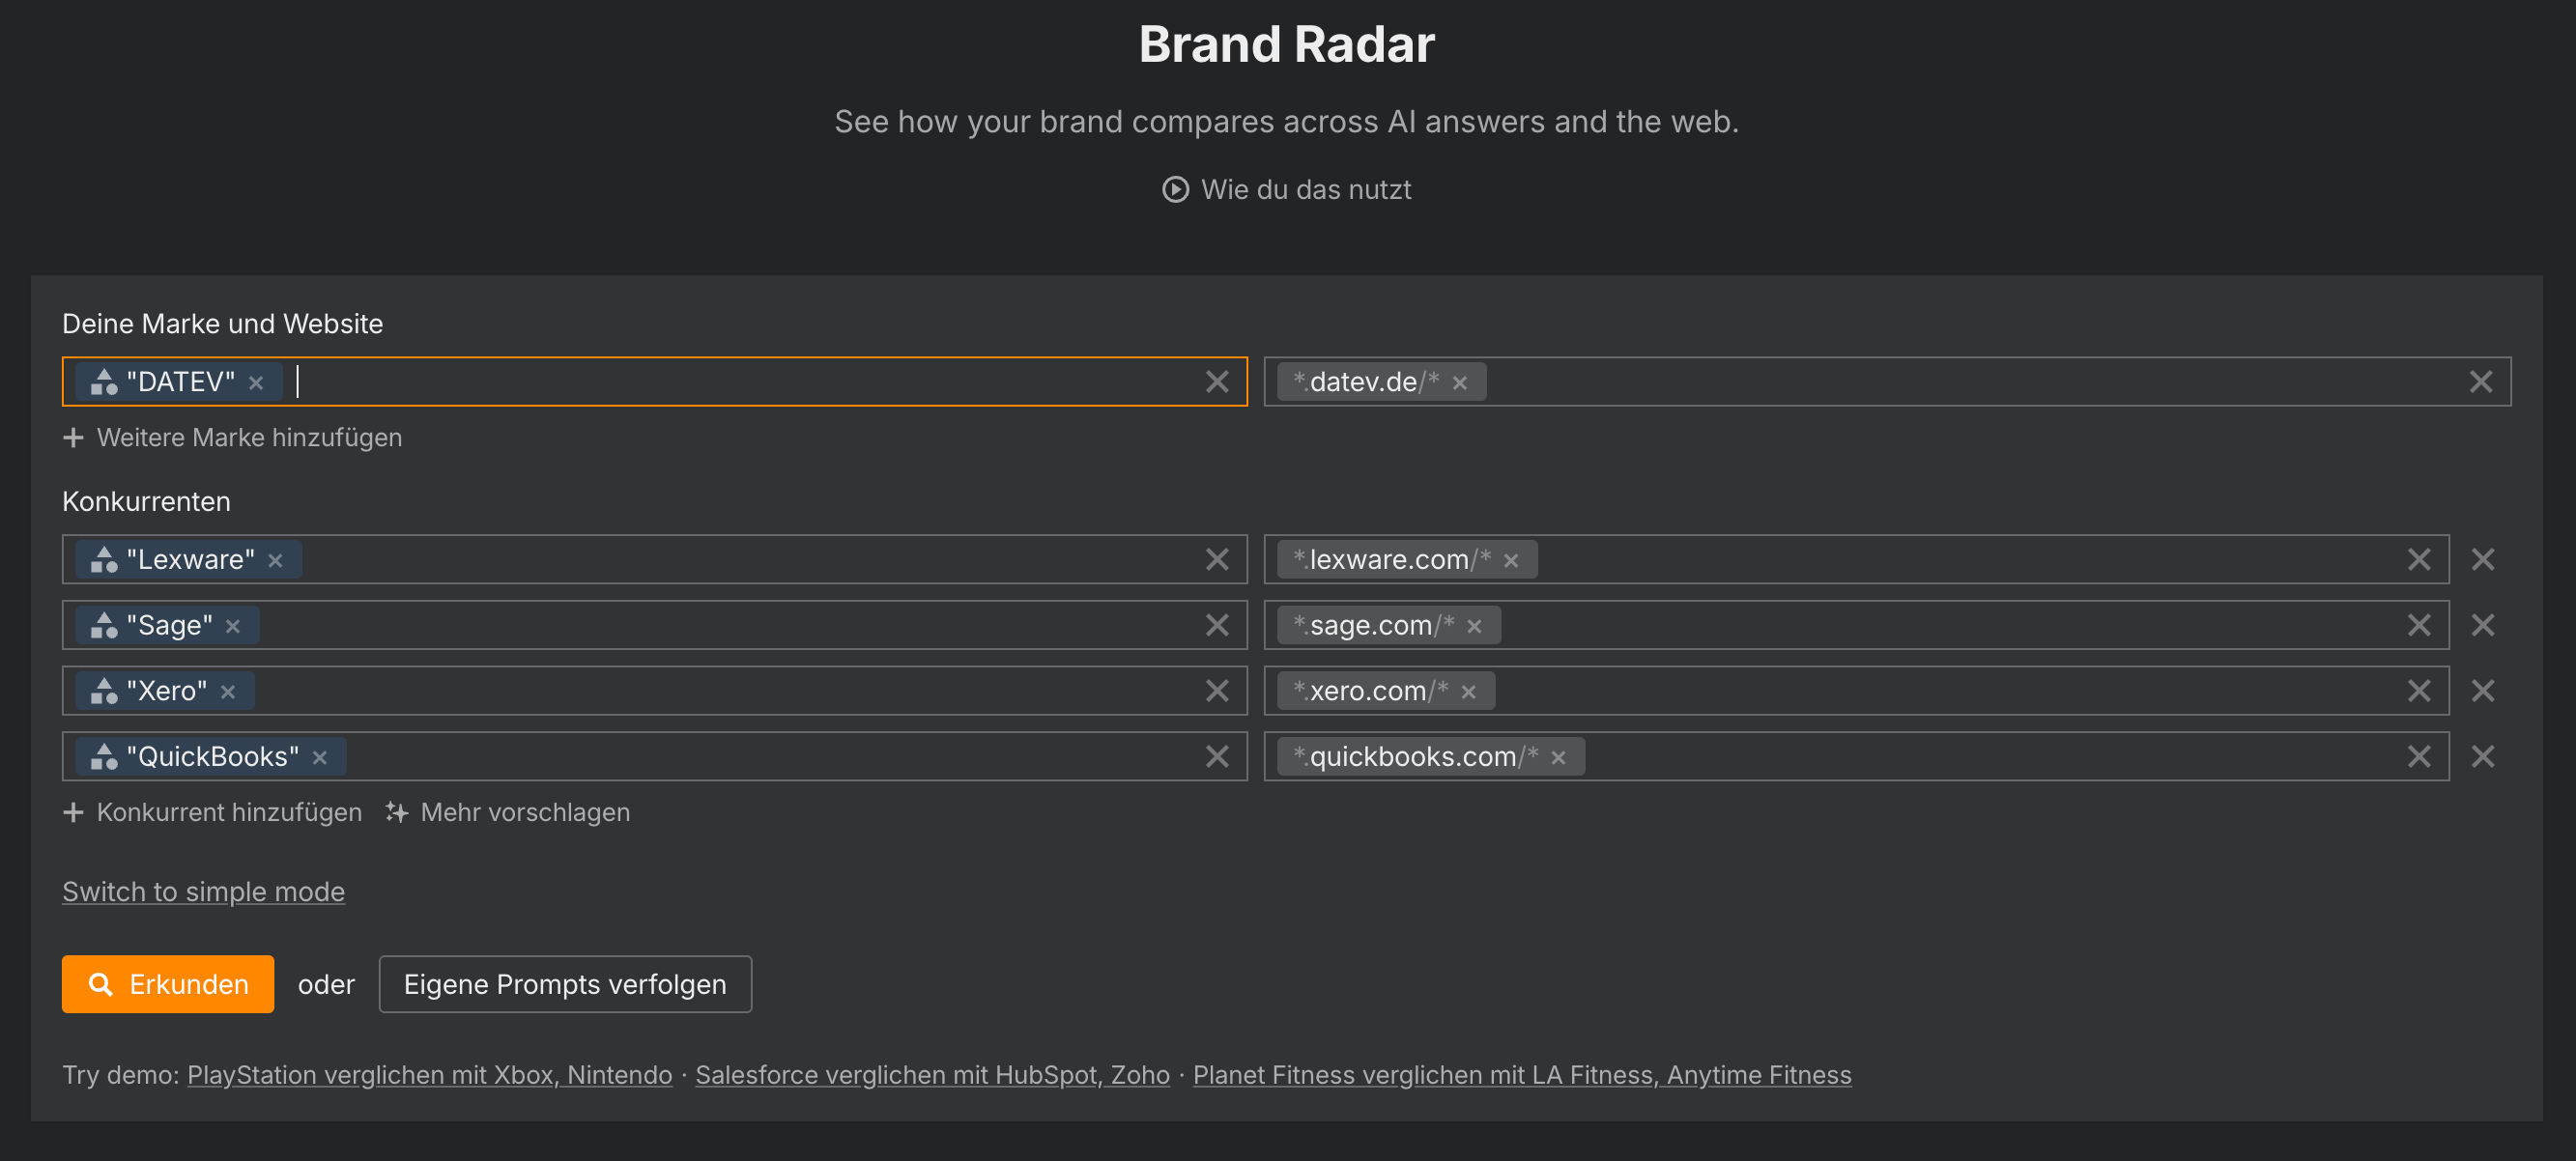Remove the lexware.com URL tag

(x=1510, y=561)
